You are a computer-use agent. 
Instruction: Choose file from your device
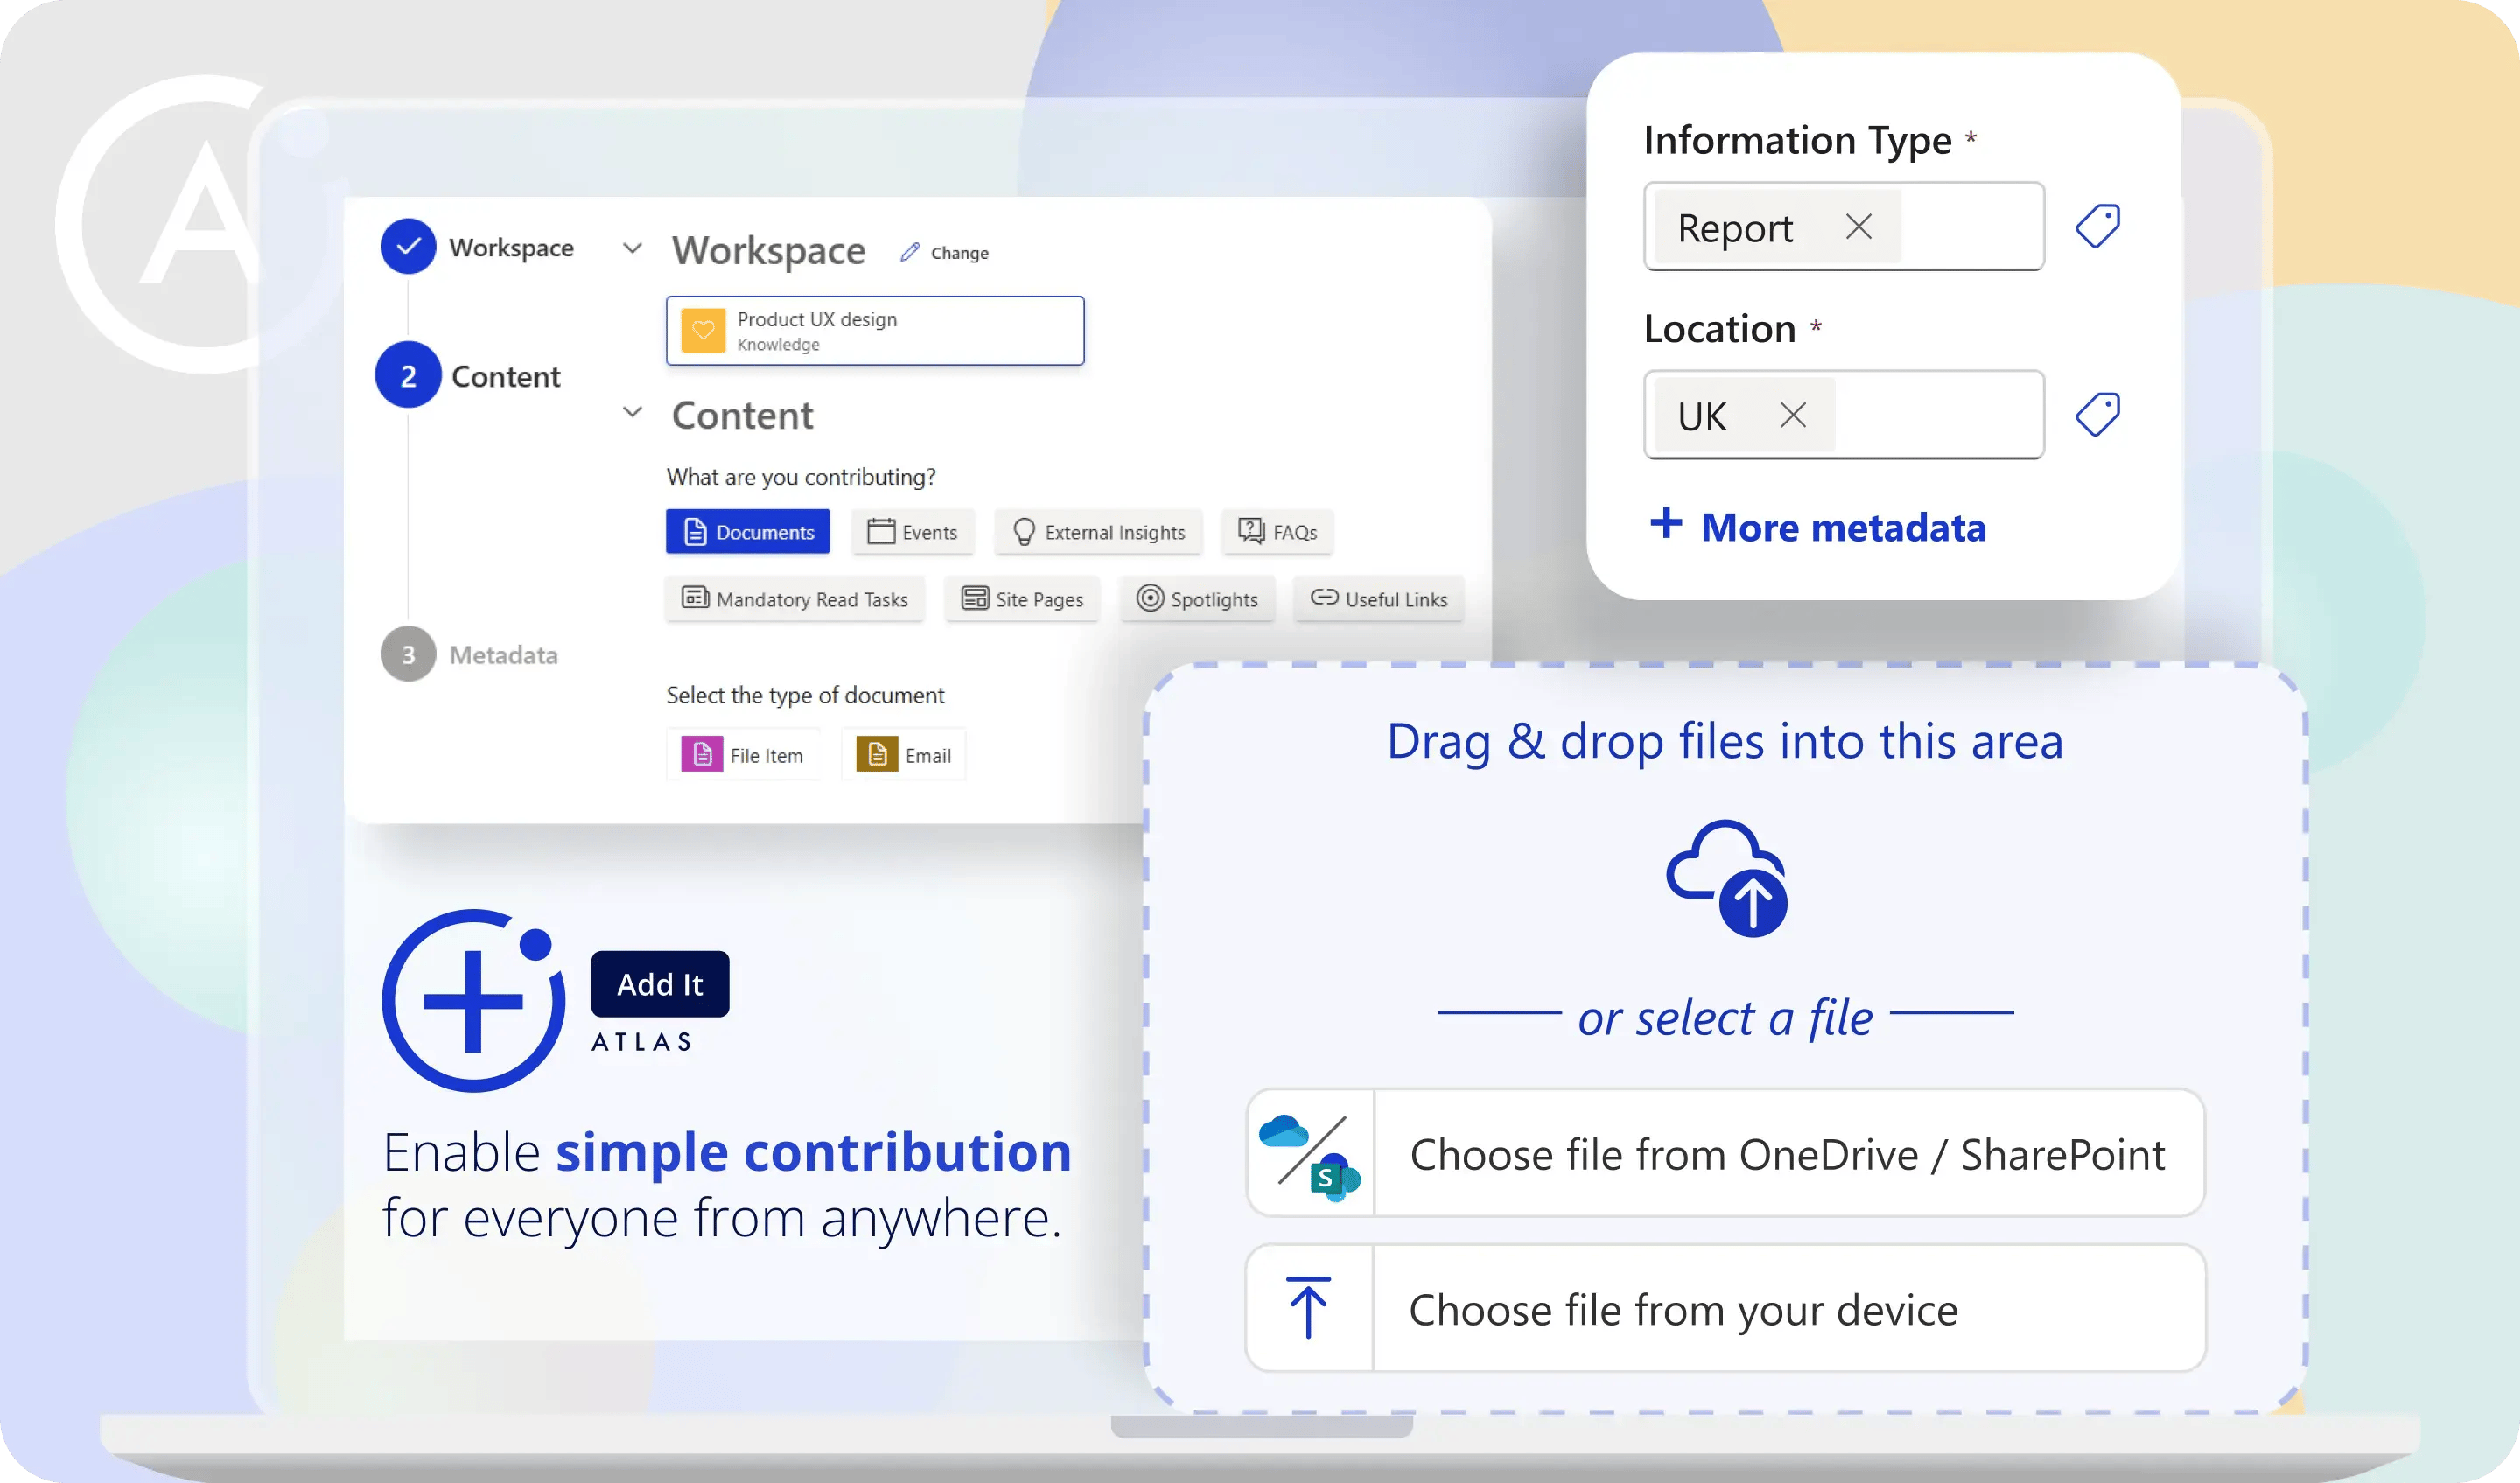coord(1726,1308)
